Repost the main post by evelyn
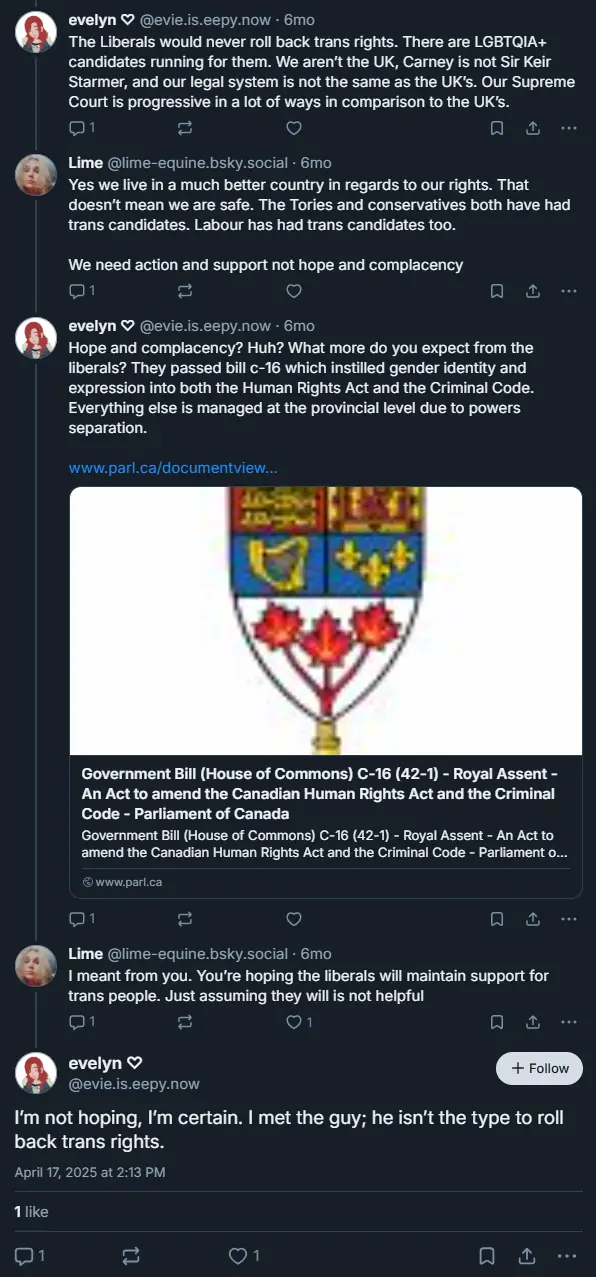 pos(131,1255)
